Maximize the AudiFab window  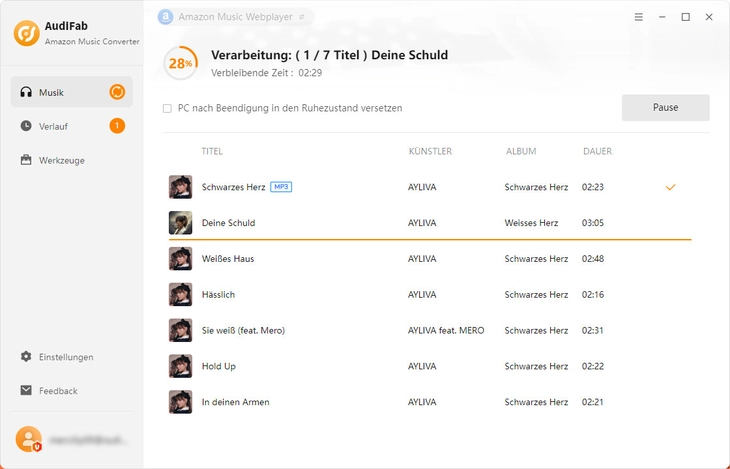(686, 17)
